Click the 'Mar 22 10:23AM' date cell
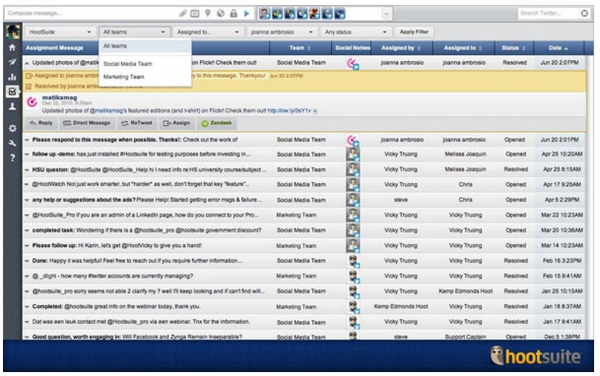 click(x=561, y=215)
